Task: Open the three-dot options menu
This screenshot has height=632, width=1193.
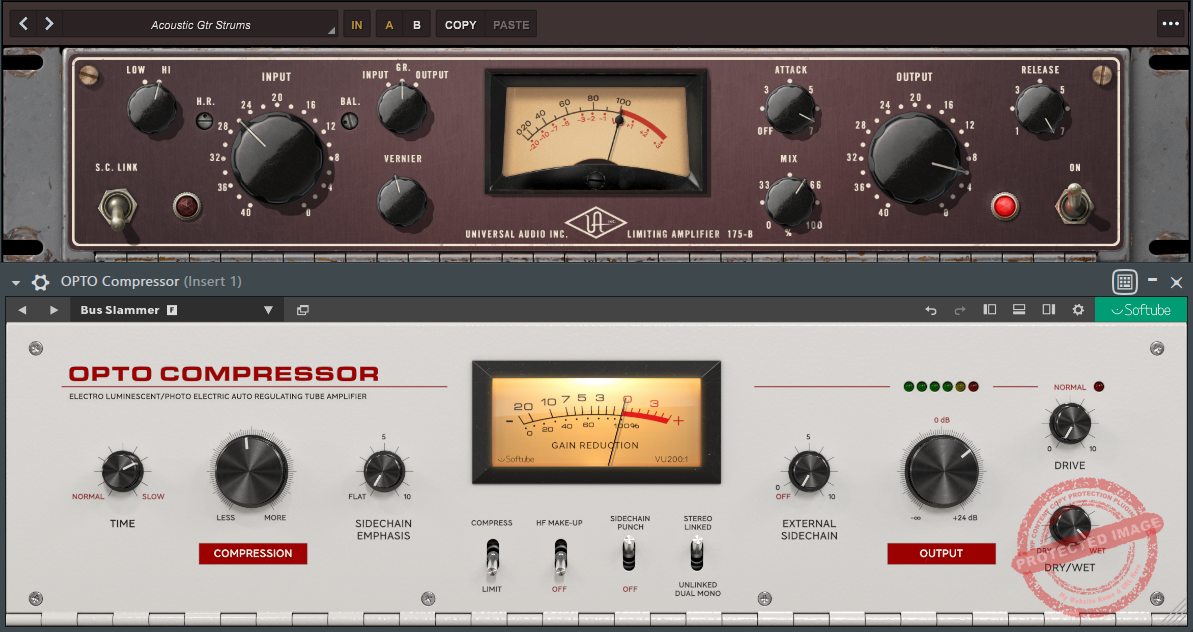Action: point(1170,24)
